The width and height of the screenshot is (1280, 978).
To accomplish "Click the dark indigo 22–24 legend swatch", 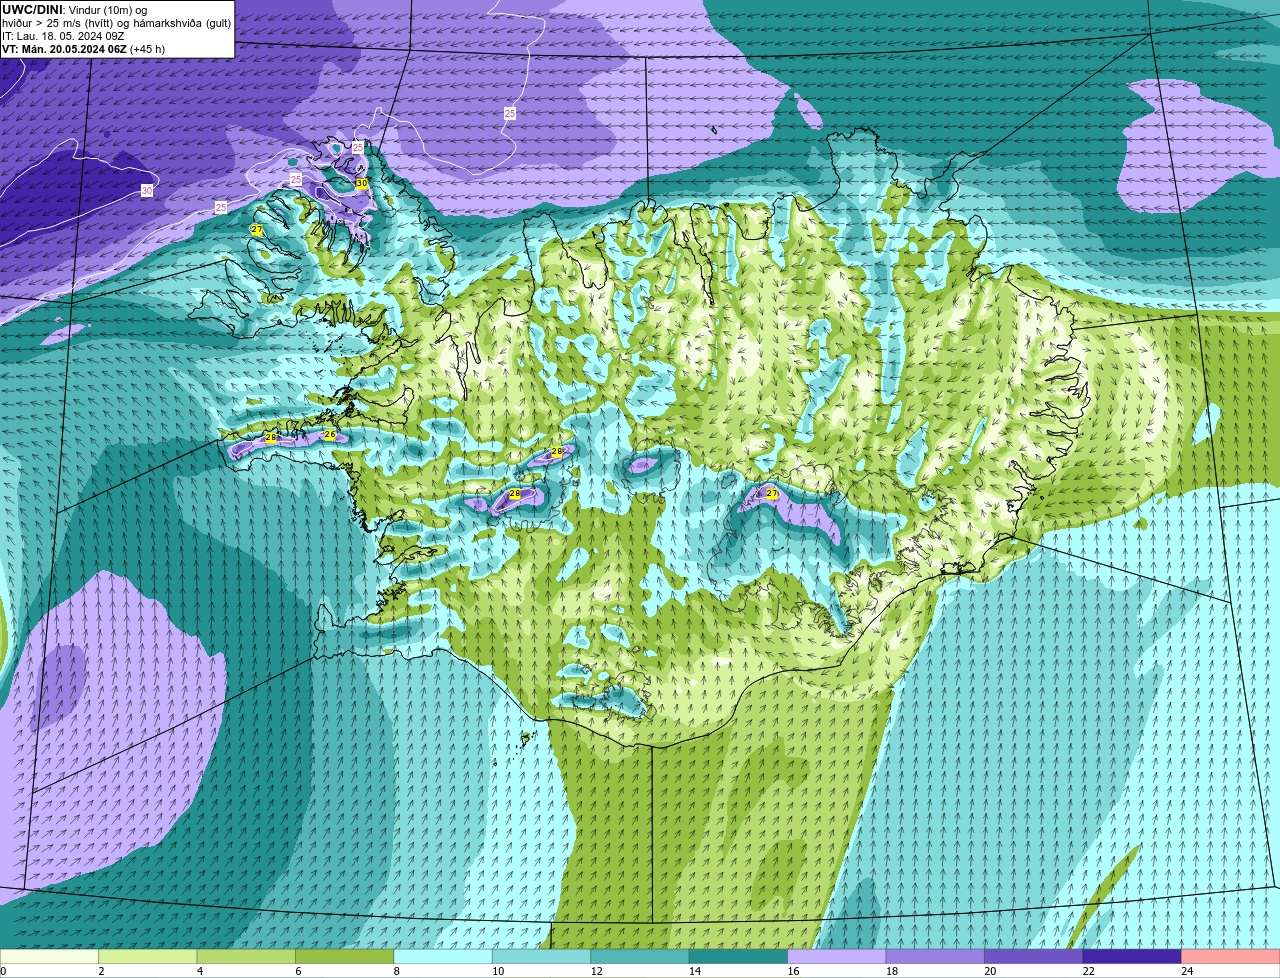I will pyautogui.click(x=1132, y=956).
